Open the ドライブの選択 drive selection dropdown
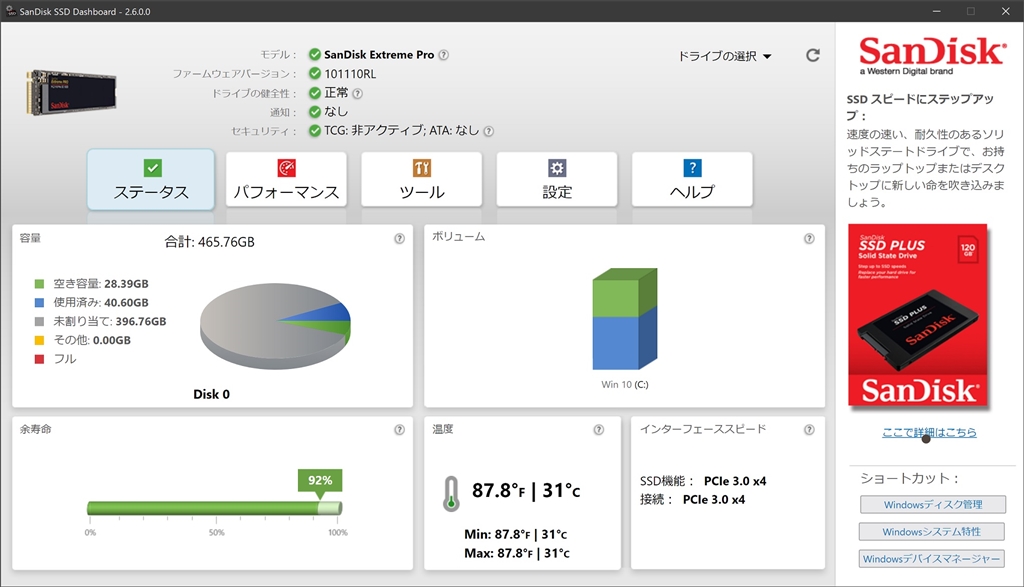This screenshot has width=1024, height=587. pos(724,56)
